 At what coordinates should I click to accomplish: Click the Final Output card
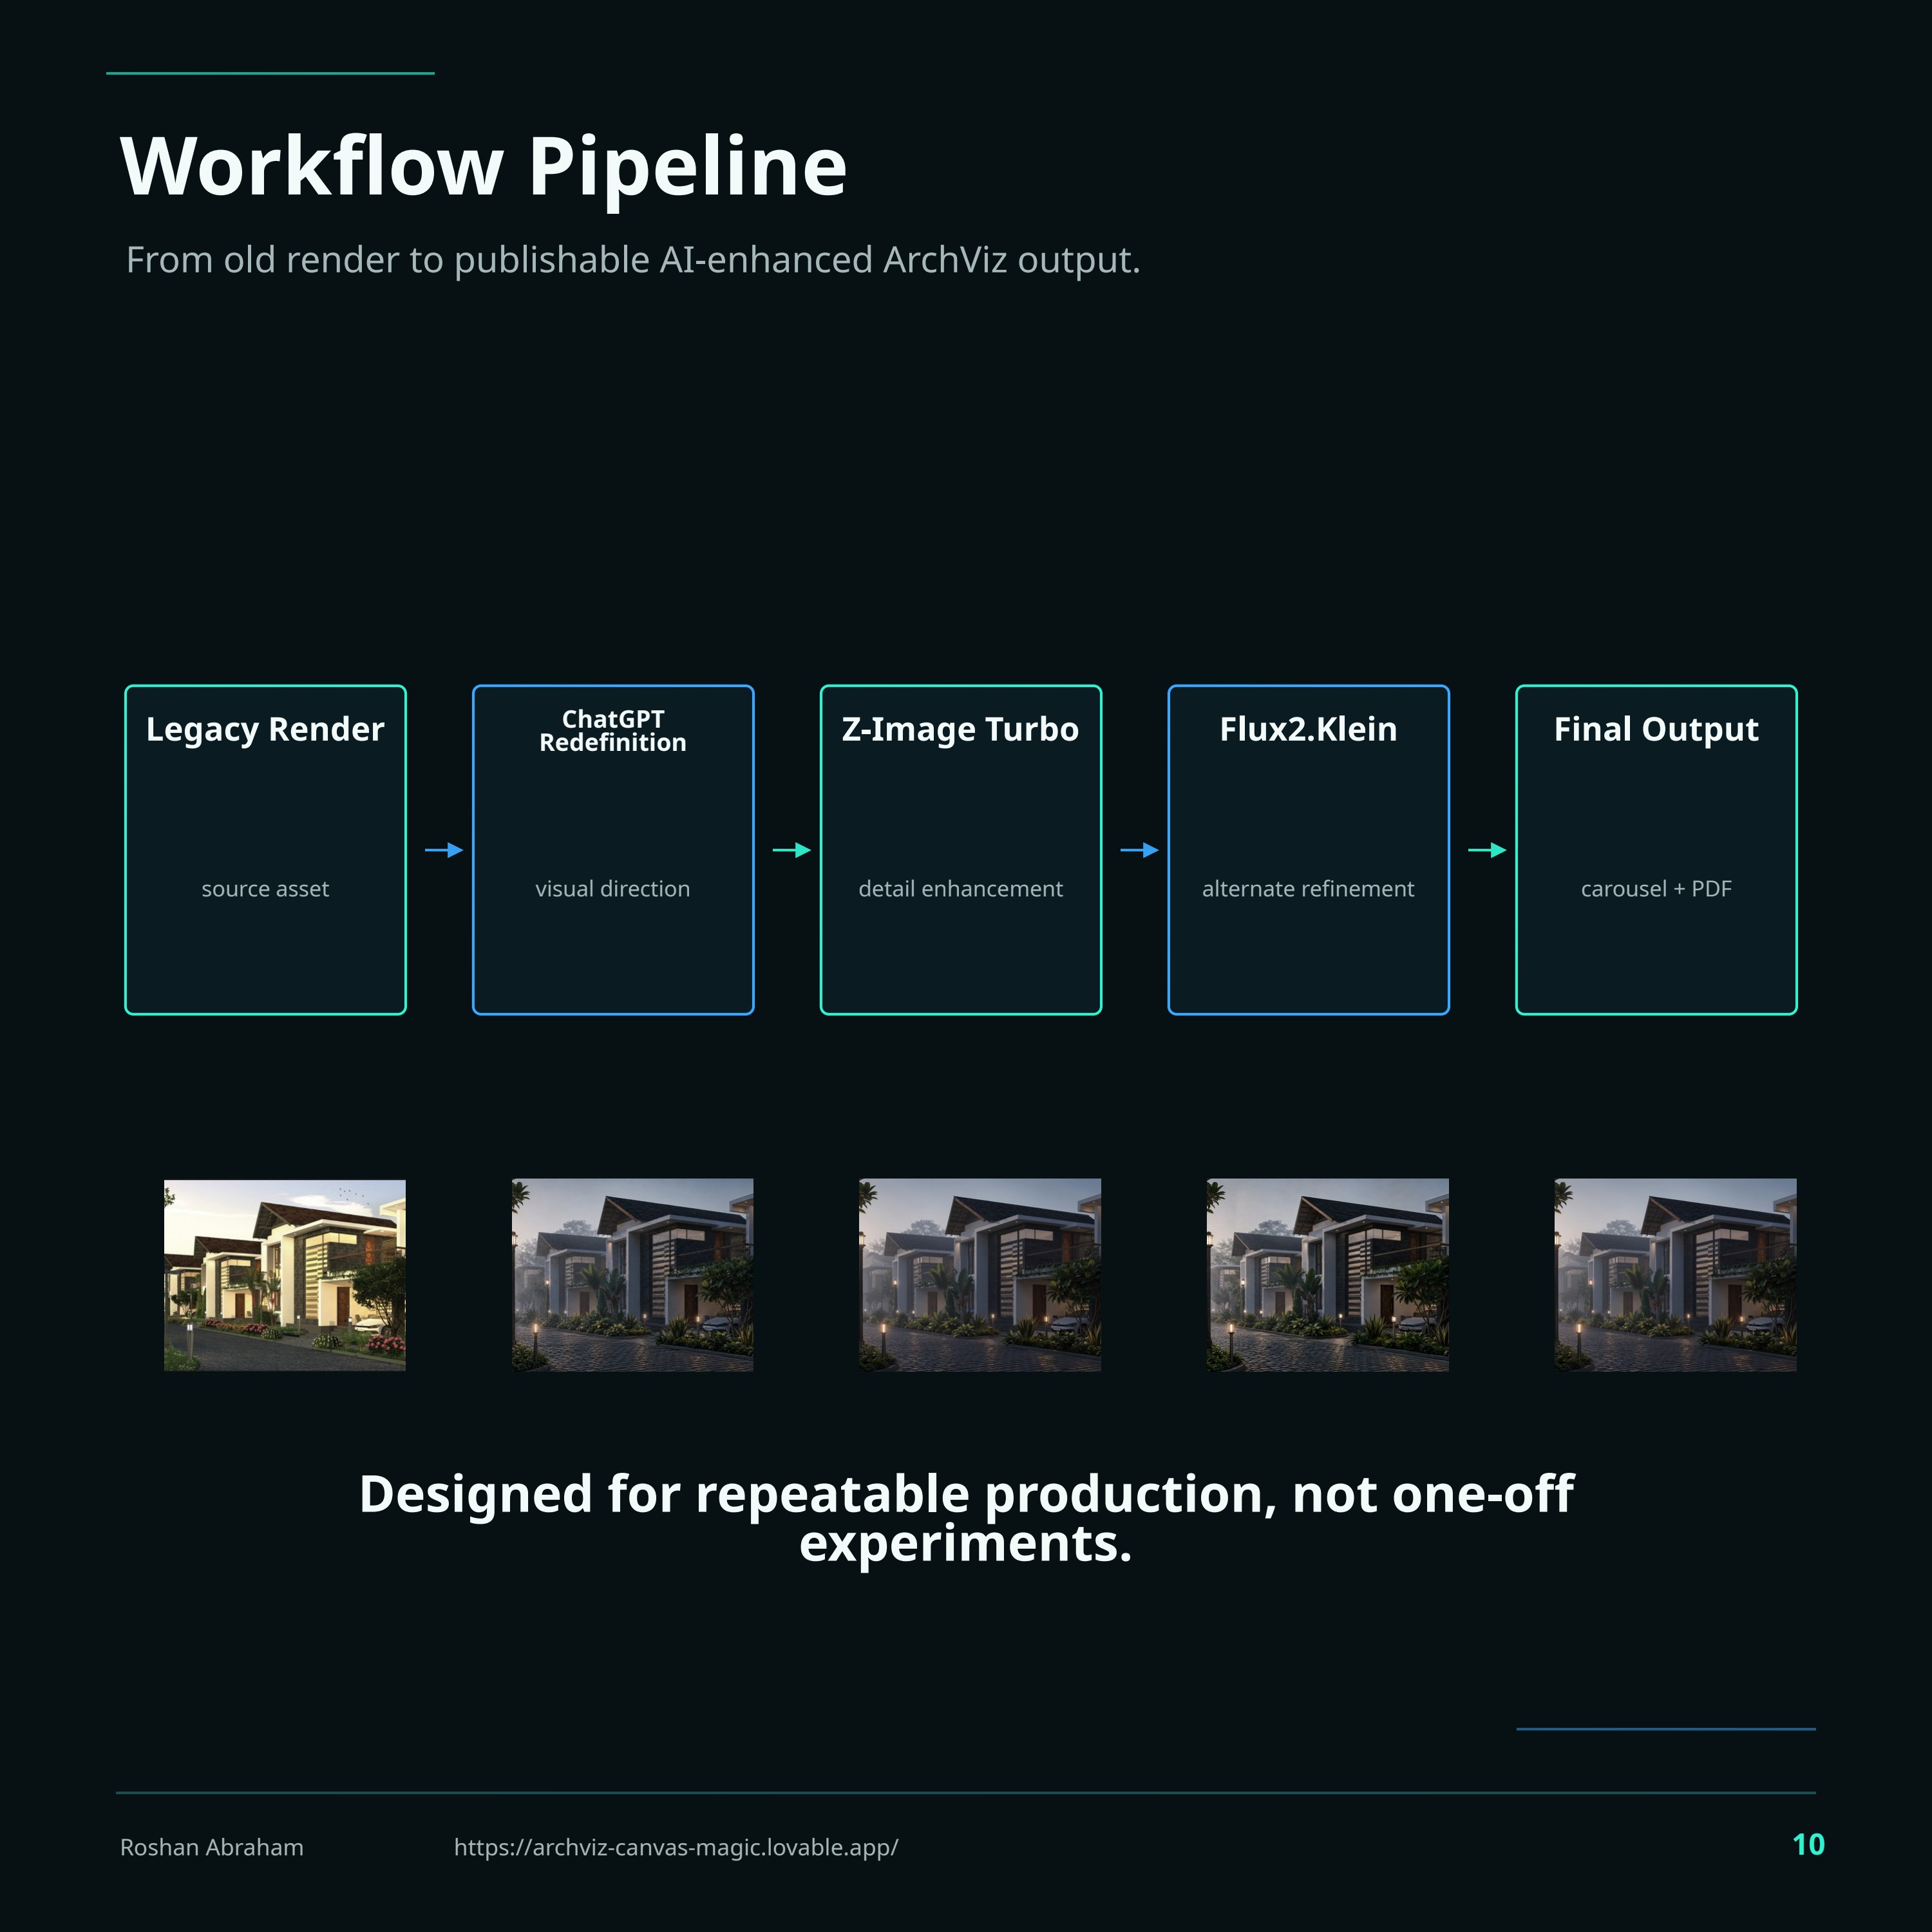pyautogui.click(x=1656, y=850)
